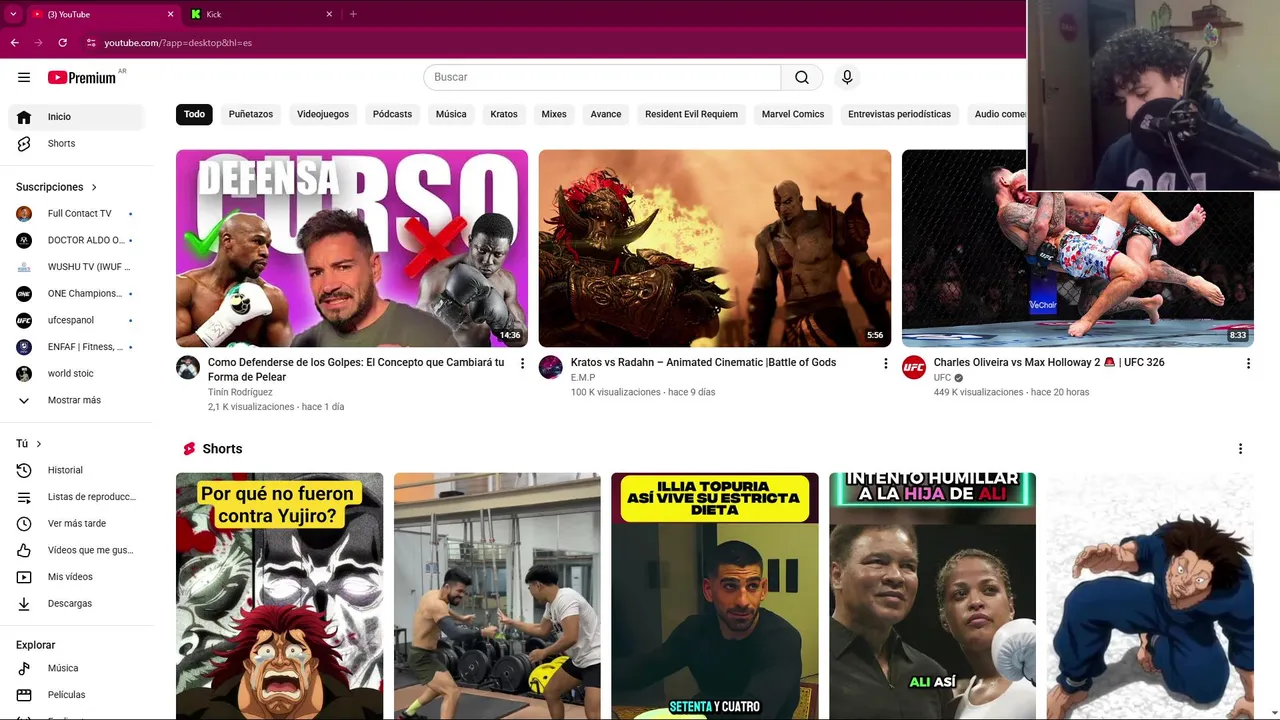Image resolution: width=1280 pixels, height=720 pixels.
Task: Click the YouTube Premium logo
Action: coord(82,77)
